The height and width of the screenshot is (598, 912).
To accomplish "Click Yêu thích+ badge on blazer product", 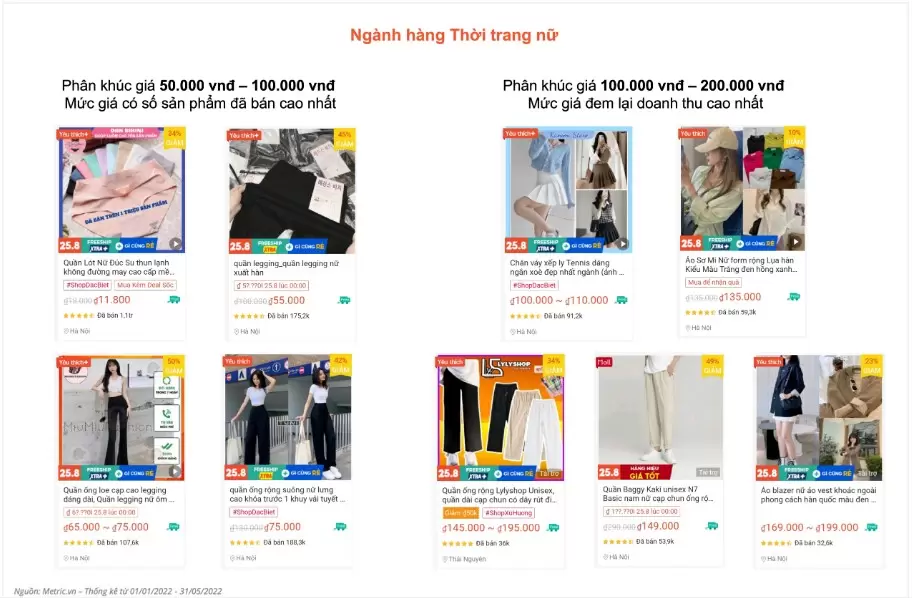I will click(x=769, y=362).
